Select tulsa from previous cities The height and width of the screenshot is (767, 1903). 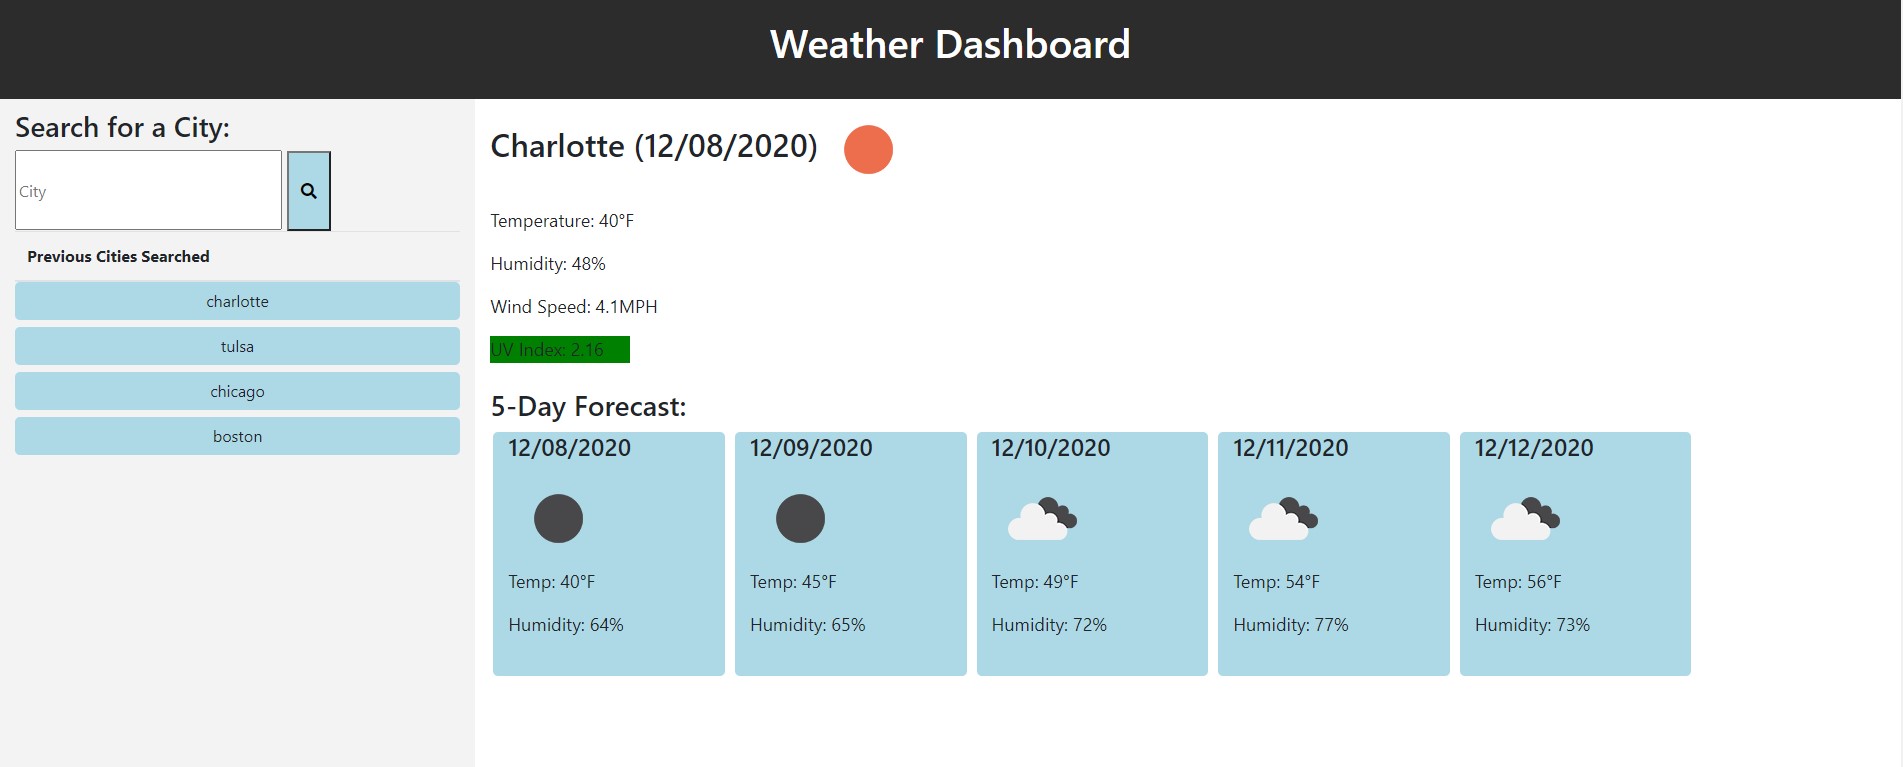(236, 345)
